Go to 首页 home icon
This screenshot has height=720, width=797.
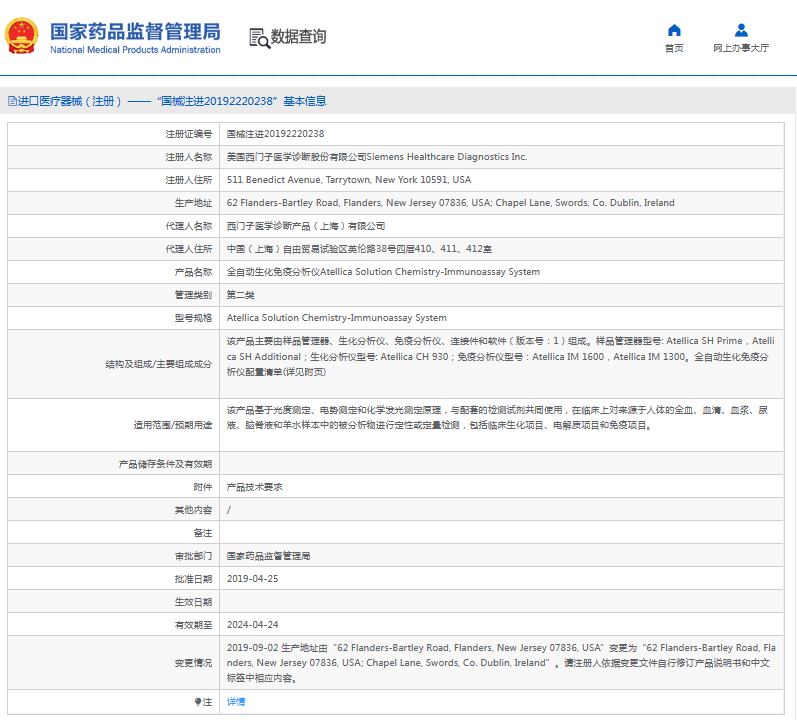[674, 30]
